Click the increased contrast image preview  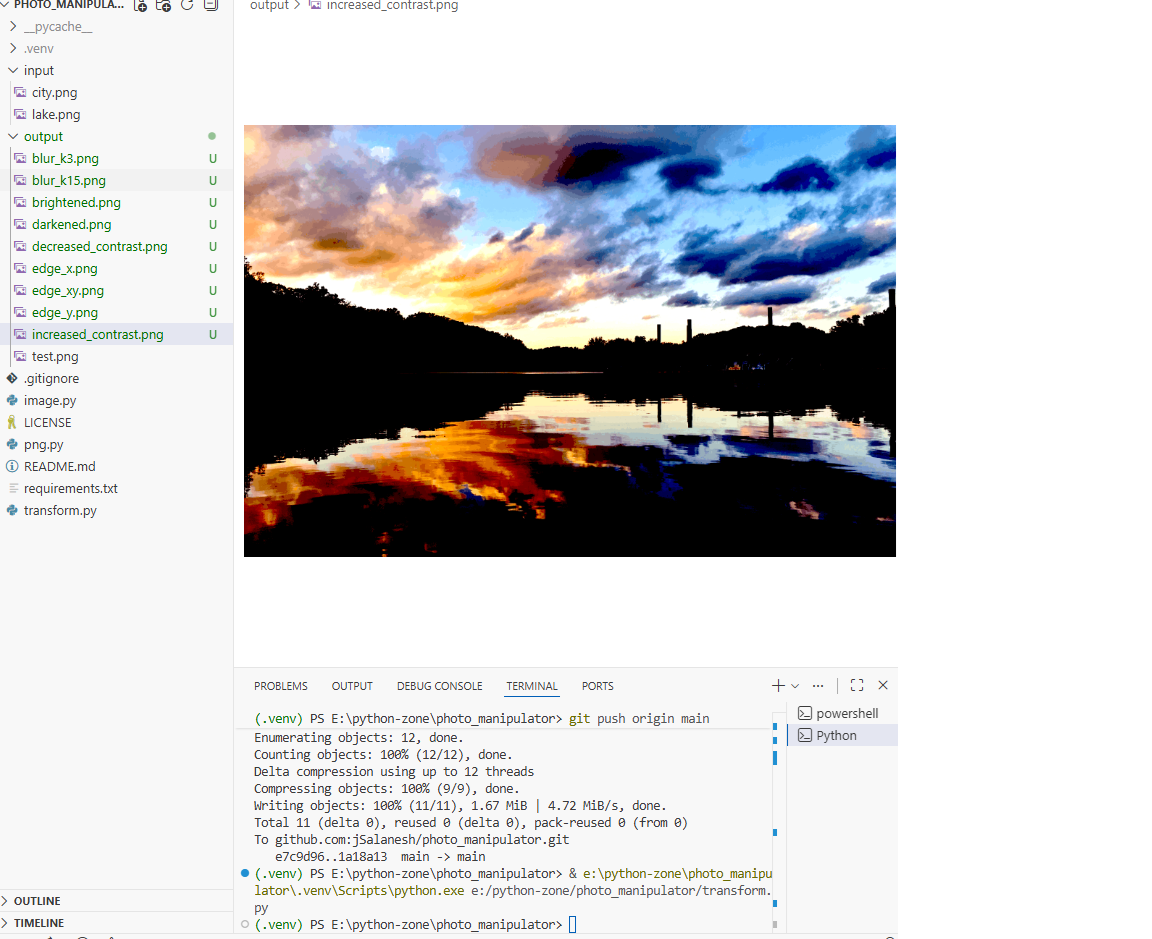[569, 341]
